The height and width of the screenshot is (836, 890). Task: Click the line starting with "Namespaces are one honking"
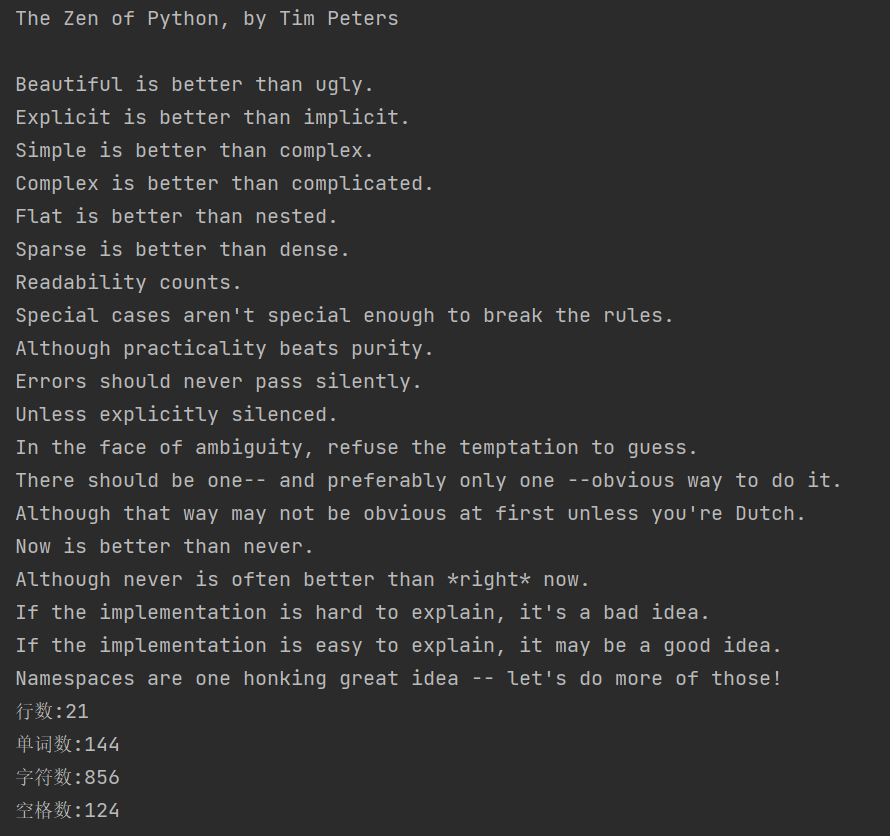[398, 678]
